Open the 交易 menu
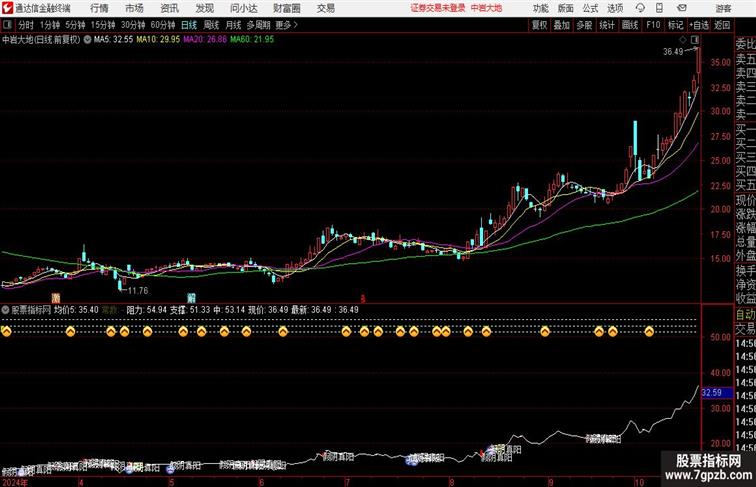756x487 pixels. pos(325,8)
